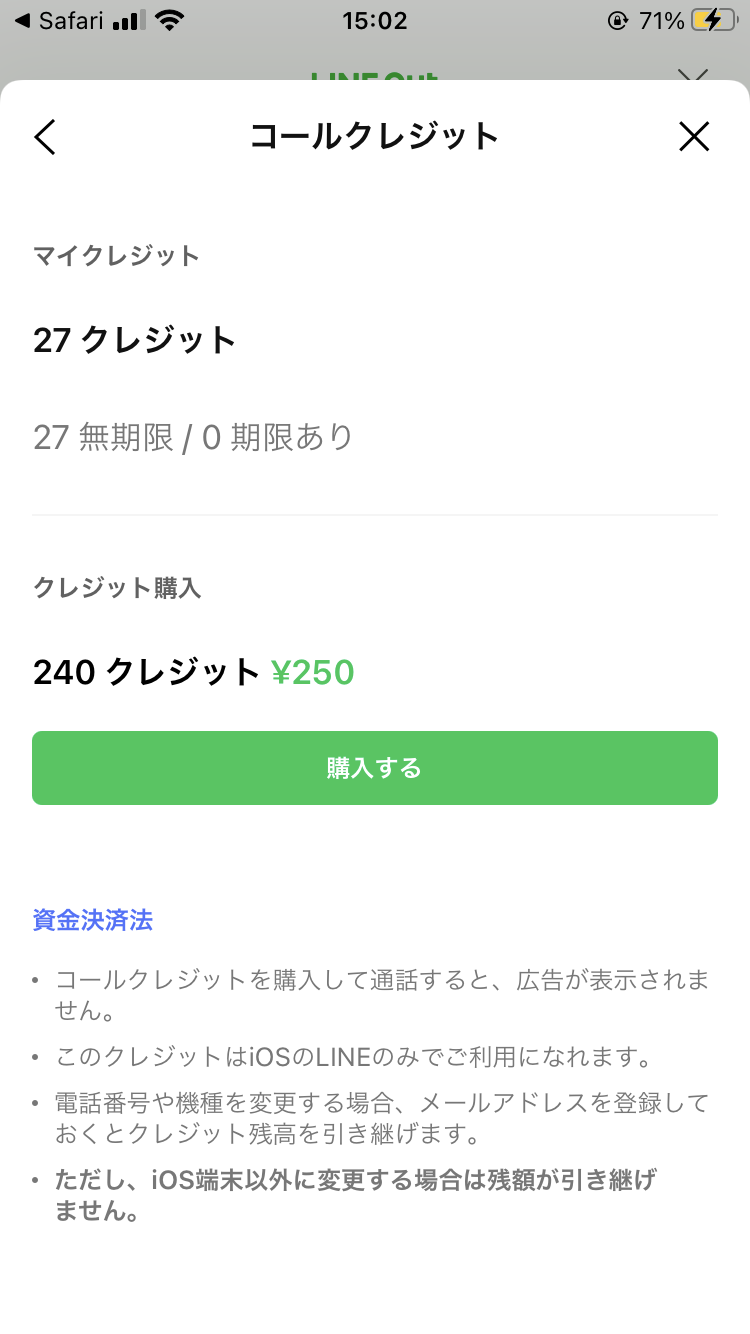Return to Safari via status bar
Screen dimensions: 750x1334
[x=60, y=21]
